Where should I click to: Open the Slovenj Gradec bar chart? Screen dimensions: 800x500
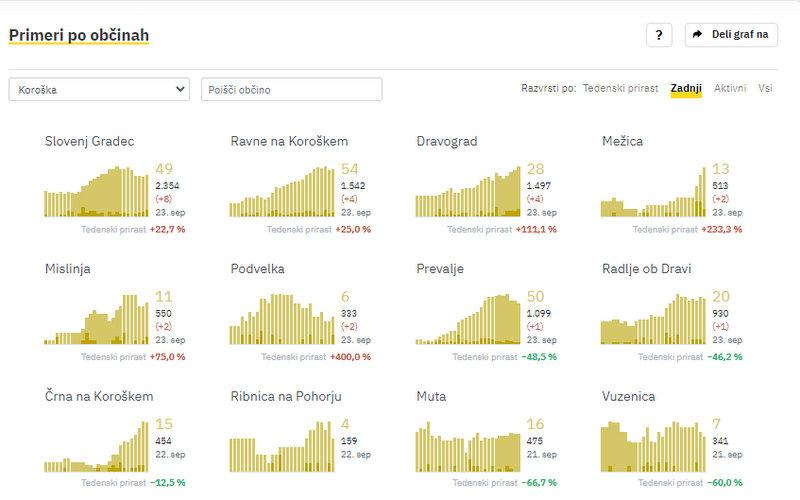click(x=98, y=190)
